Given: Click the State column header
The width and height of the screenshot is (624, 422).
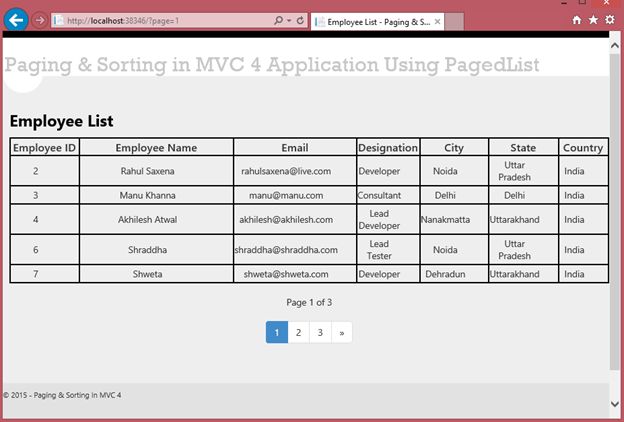Looking at the screenshot, I should pyautogui.click(x=523, y=148).
